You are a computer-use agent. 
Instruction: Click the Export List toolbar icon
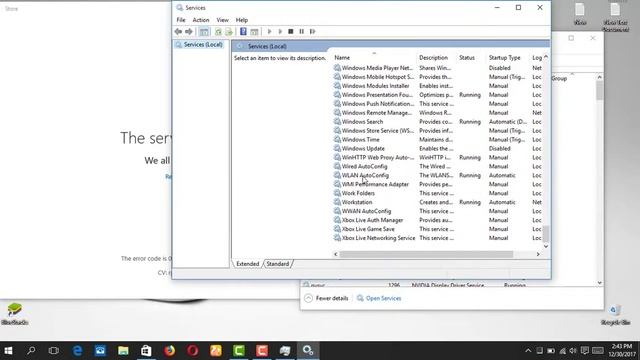click(229, 31)
